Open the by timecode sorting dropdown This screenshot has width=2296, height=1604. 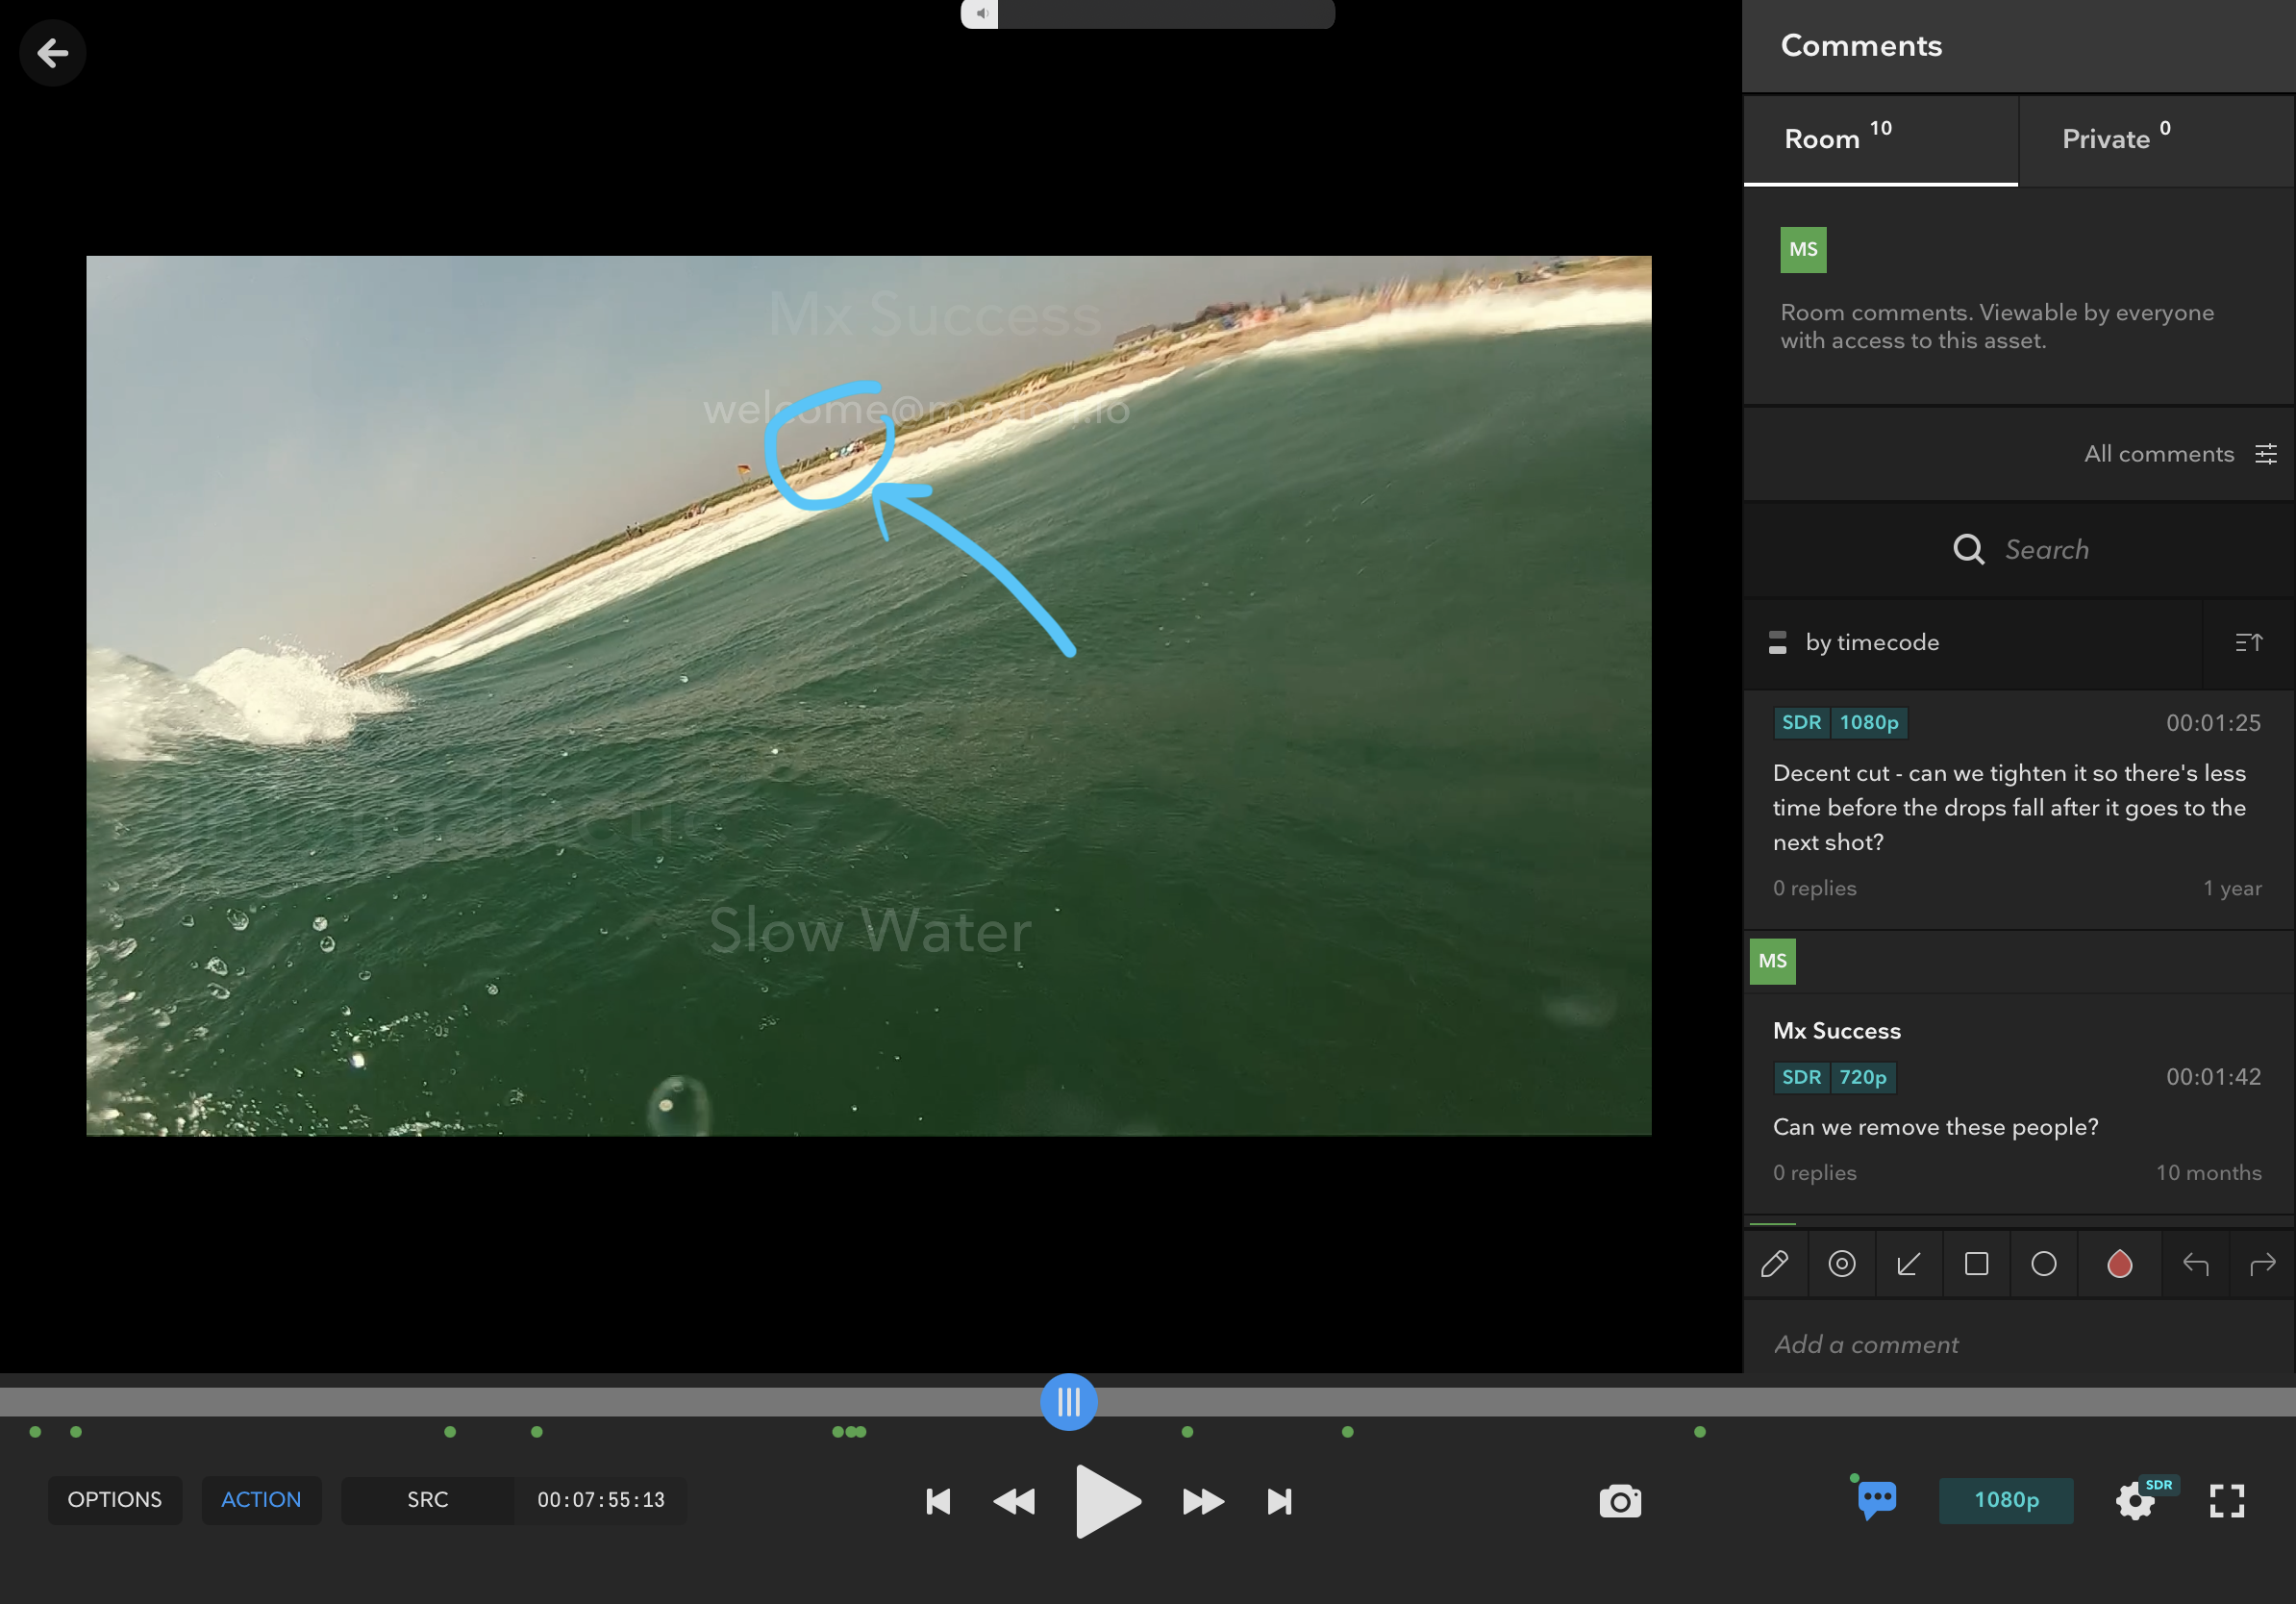click(1871, 642)
